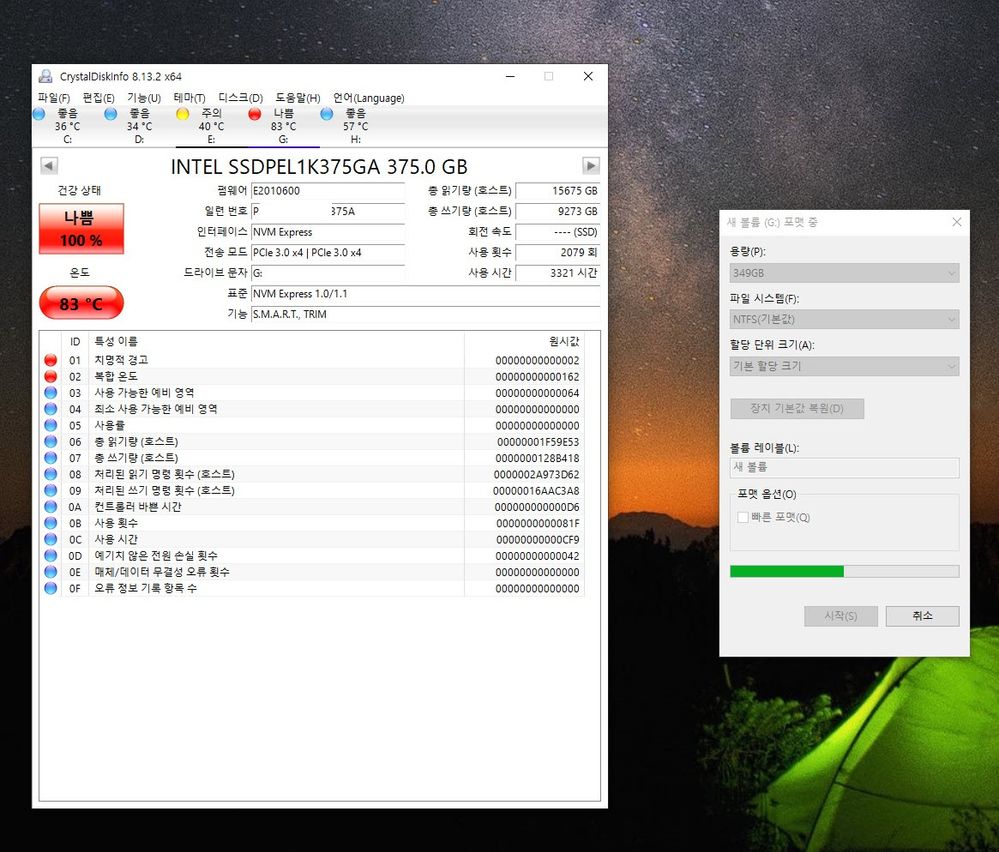
Task: Click the 인터페이스 field NVM Express
Action: pyautogui.click(x=327, y=232)
